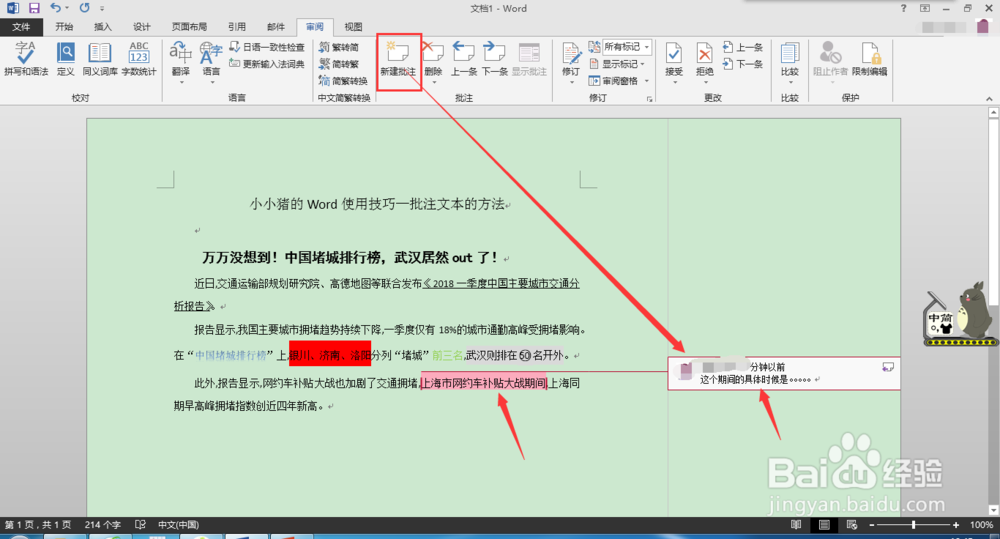
Task: Click the 第1页，共1页 status indicator
Action: [39, 524]
